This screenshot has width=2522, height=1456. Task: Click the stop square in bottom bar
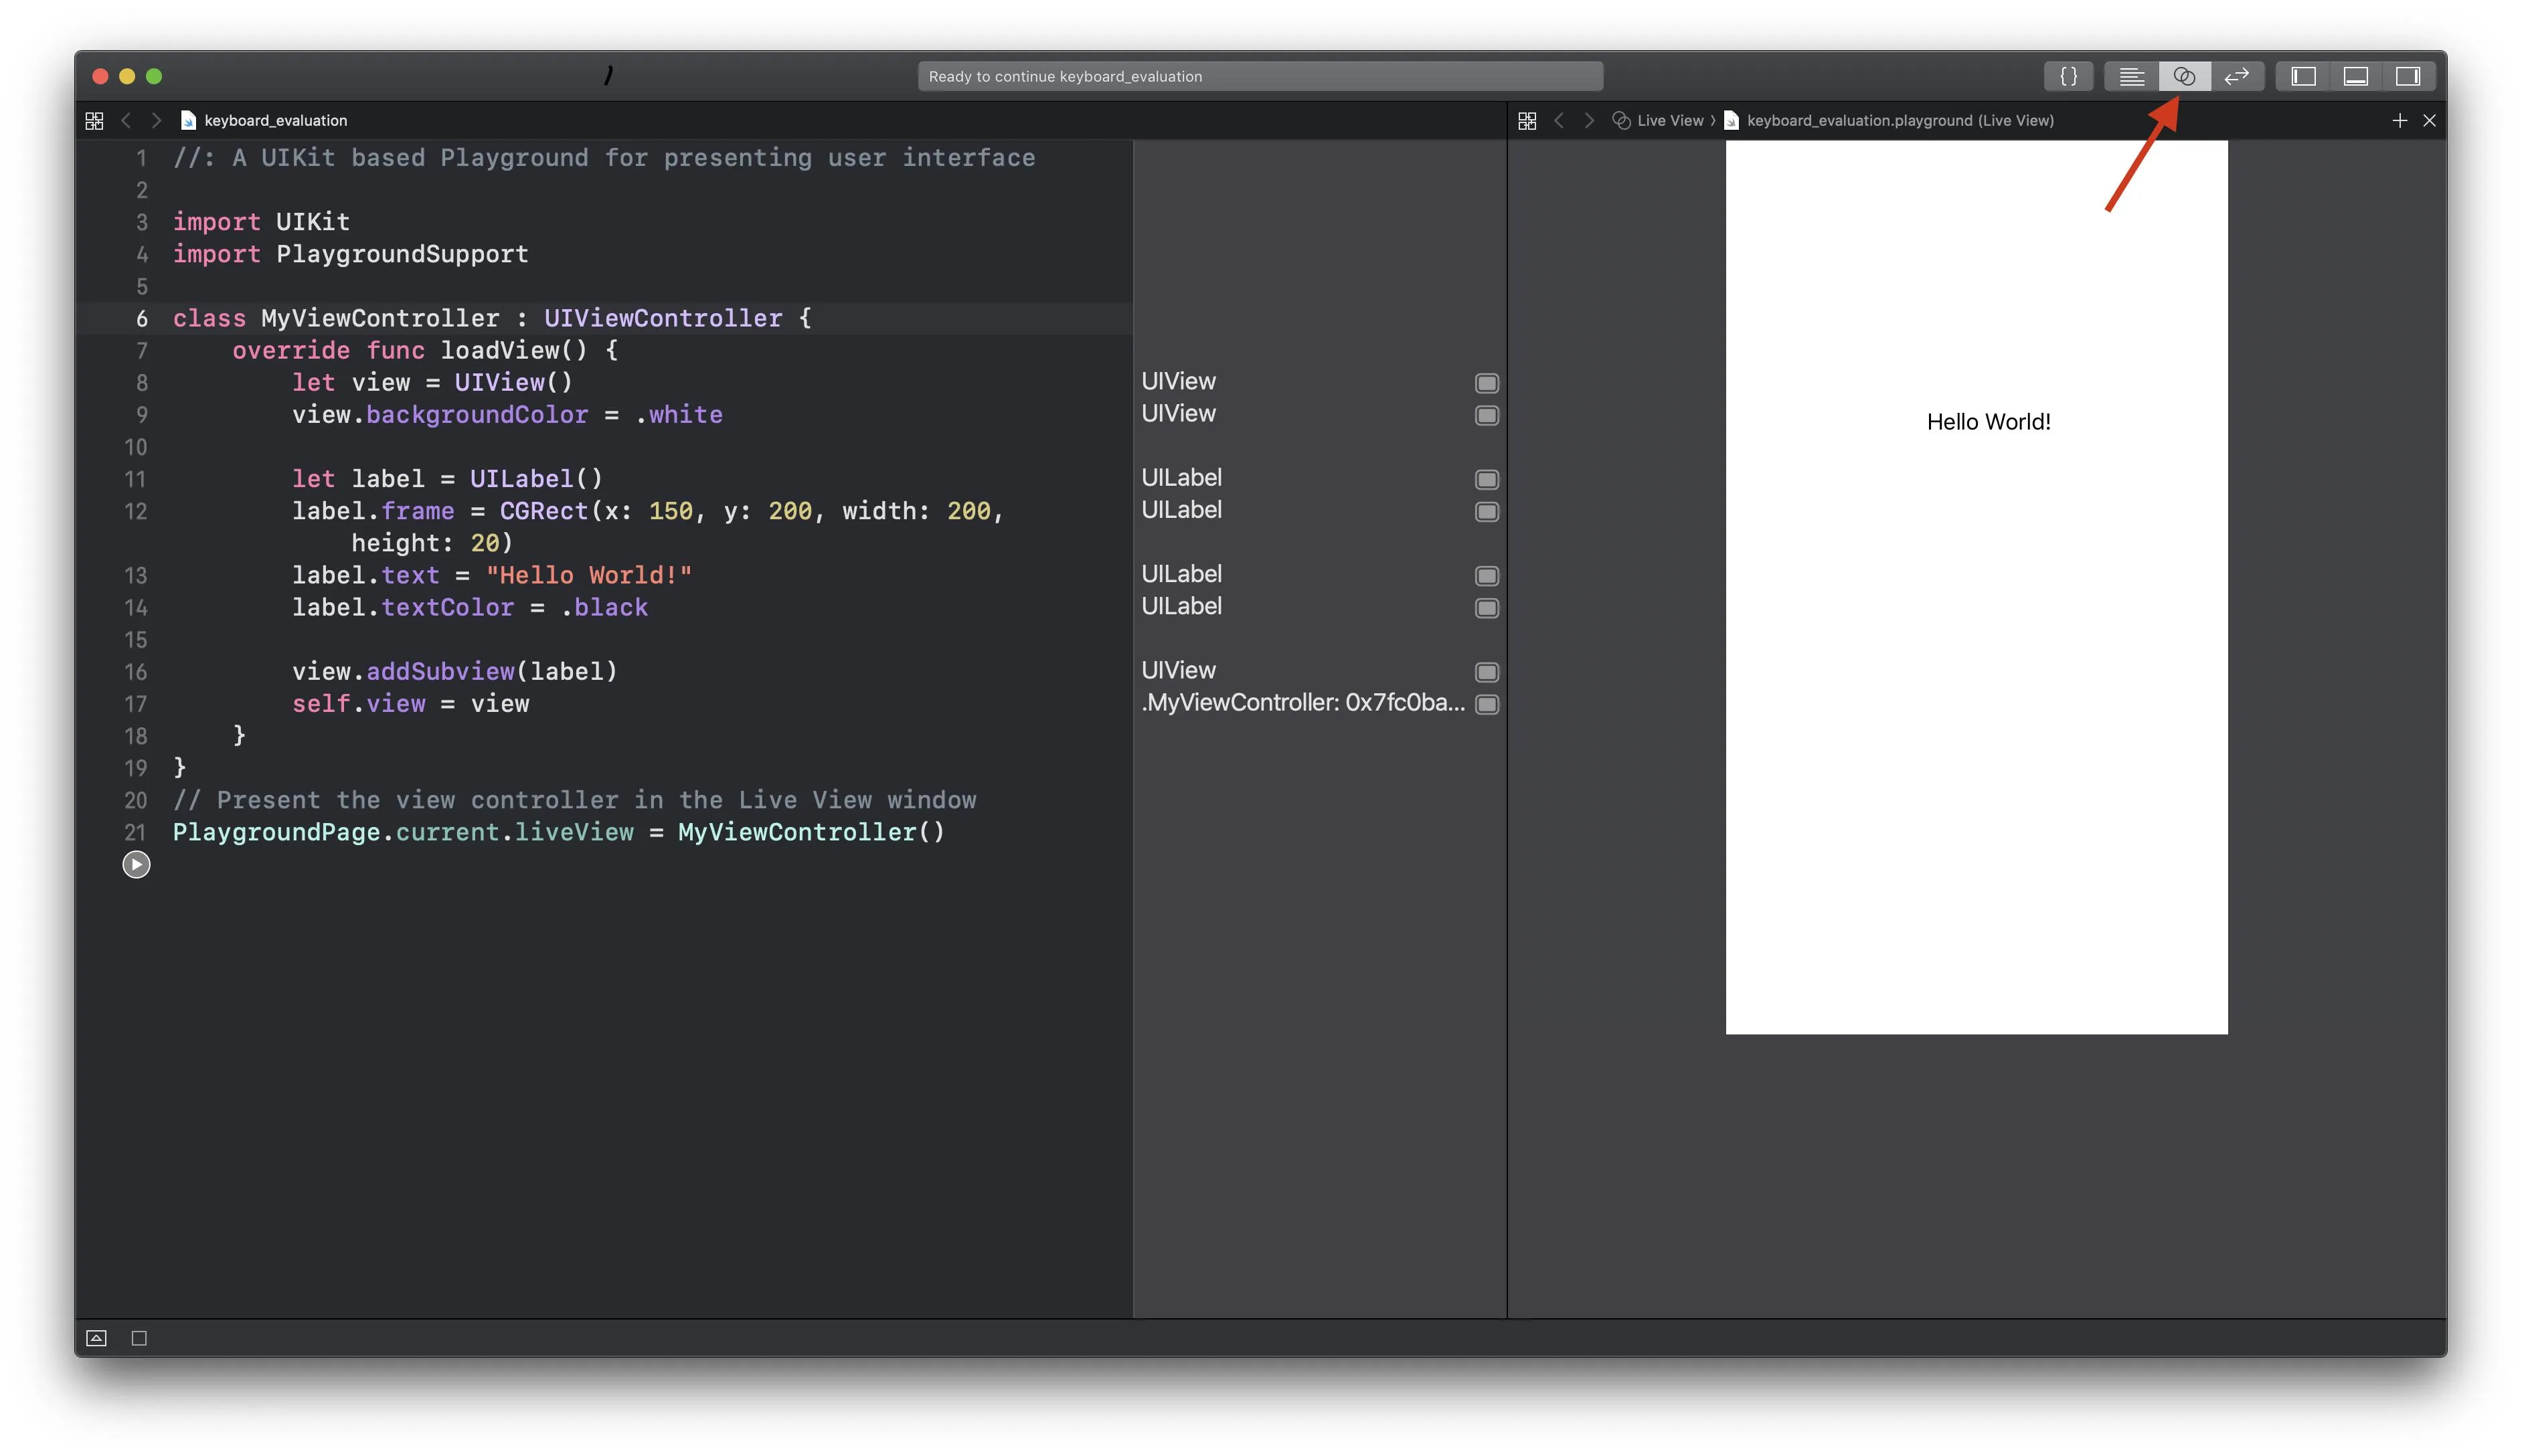[x=139, y=1338]
